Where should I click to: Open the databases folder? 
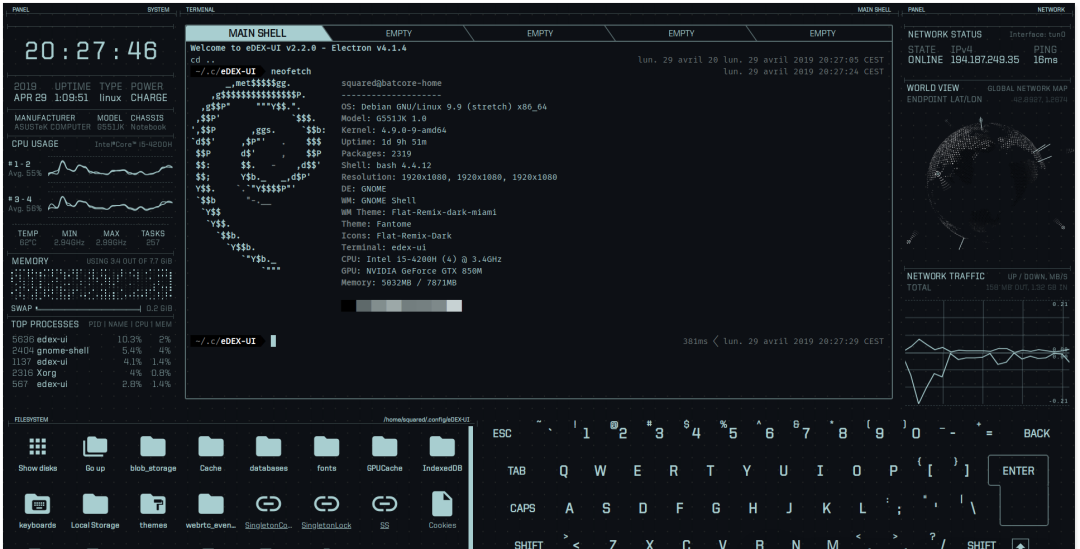(269, 447)
